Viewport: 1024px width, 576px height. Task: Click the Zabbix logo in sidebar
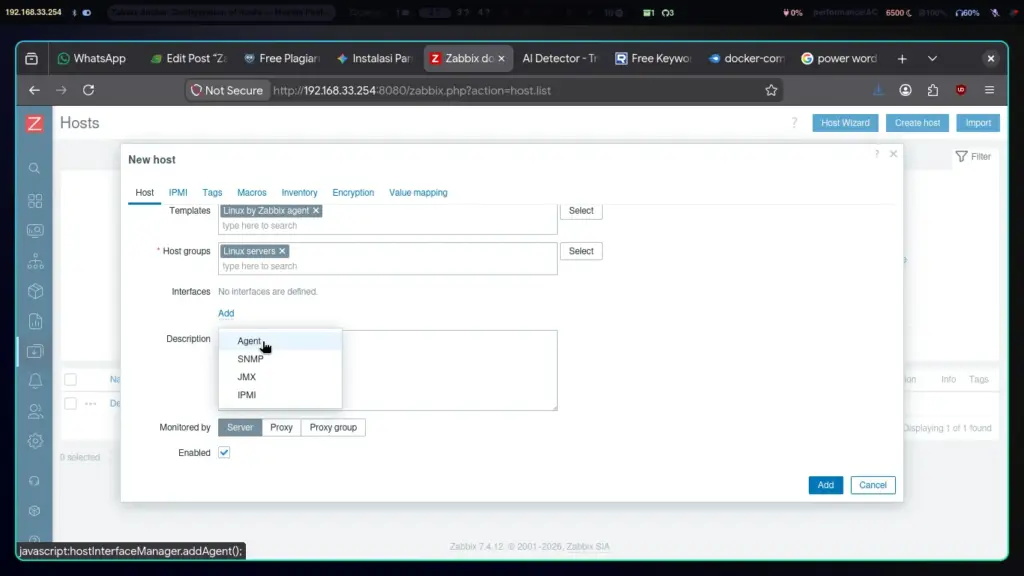(x=35, y=123)
